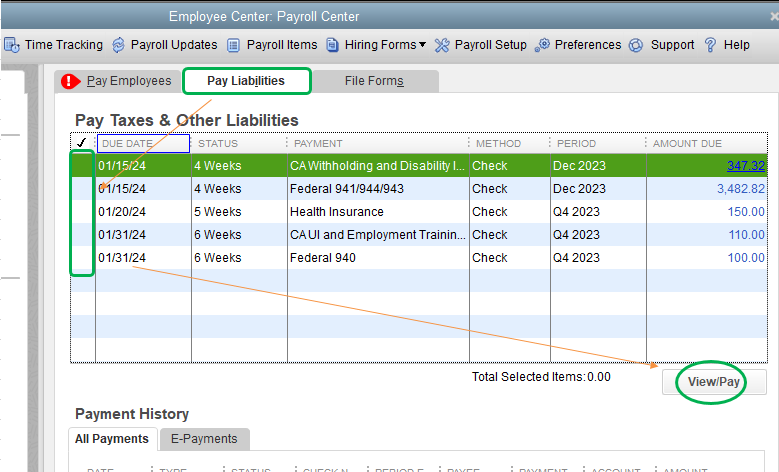The image size is (779, 472).
Task: Select the All Payments history tab
Action: [112, 439]
